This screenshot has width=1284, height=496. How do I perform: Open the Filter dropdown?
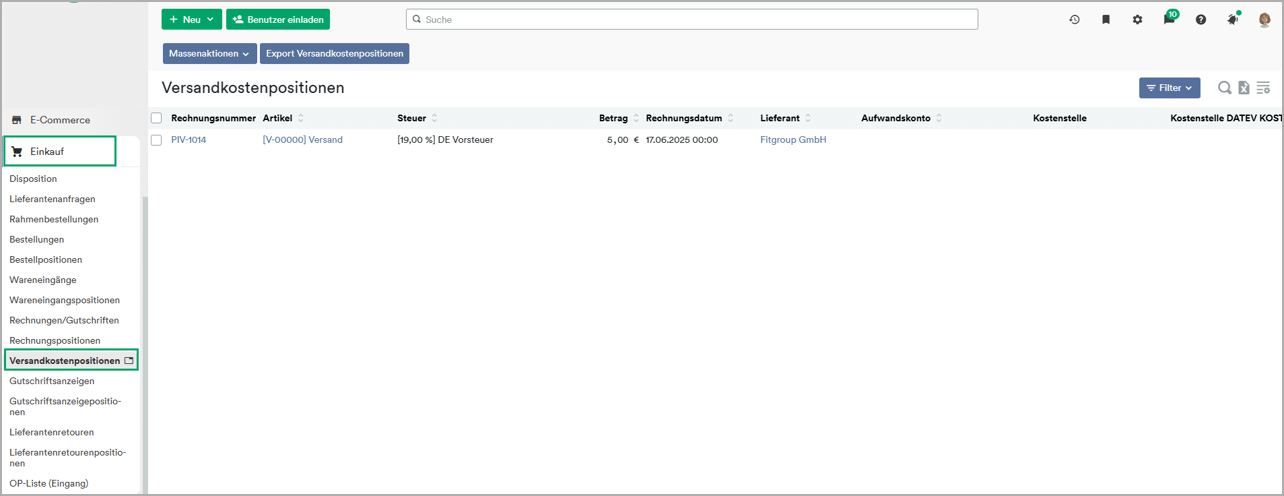pos(1169,88)
